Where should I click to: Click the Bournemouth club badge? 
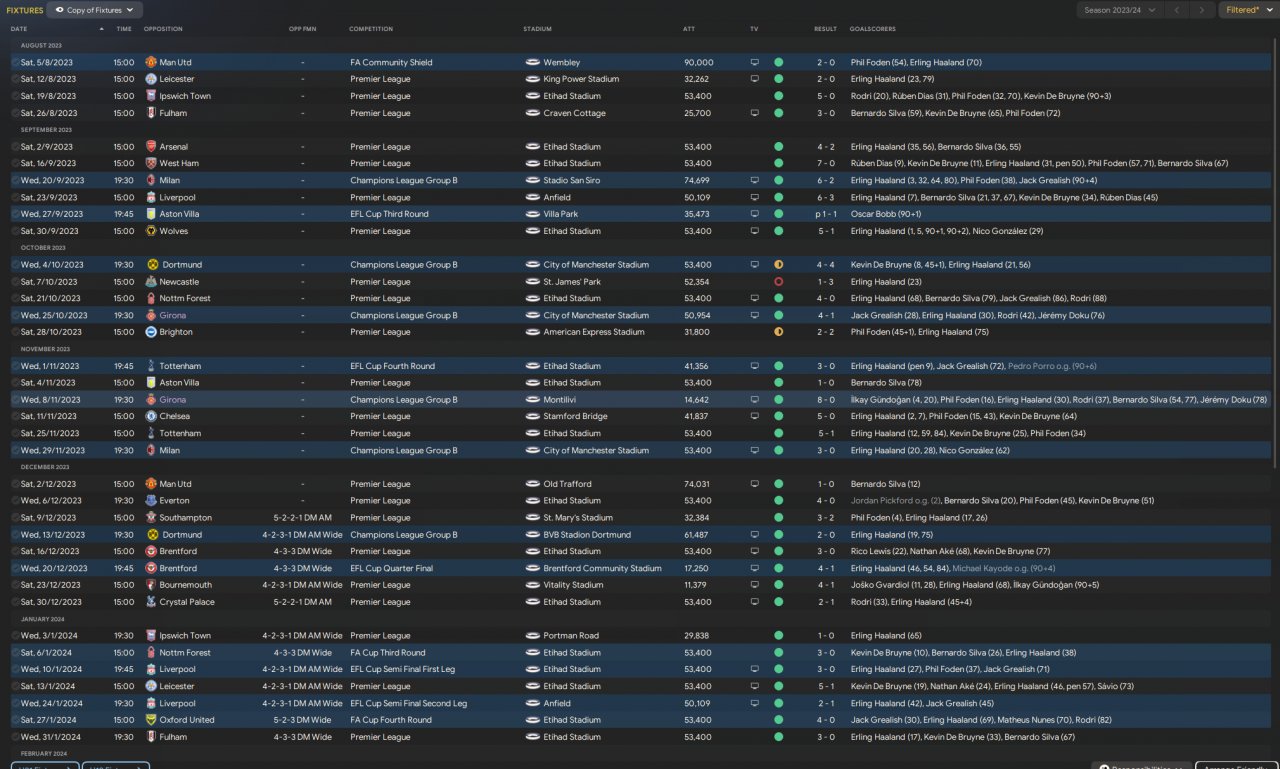point(151,585)
